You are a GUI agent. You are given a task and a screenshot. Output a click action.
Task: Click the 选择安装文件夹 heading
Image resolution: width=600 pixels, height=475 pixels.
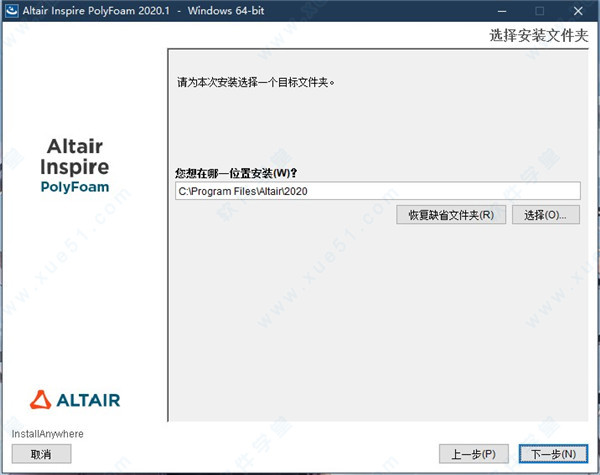[x=539, y=36]
